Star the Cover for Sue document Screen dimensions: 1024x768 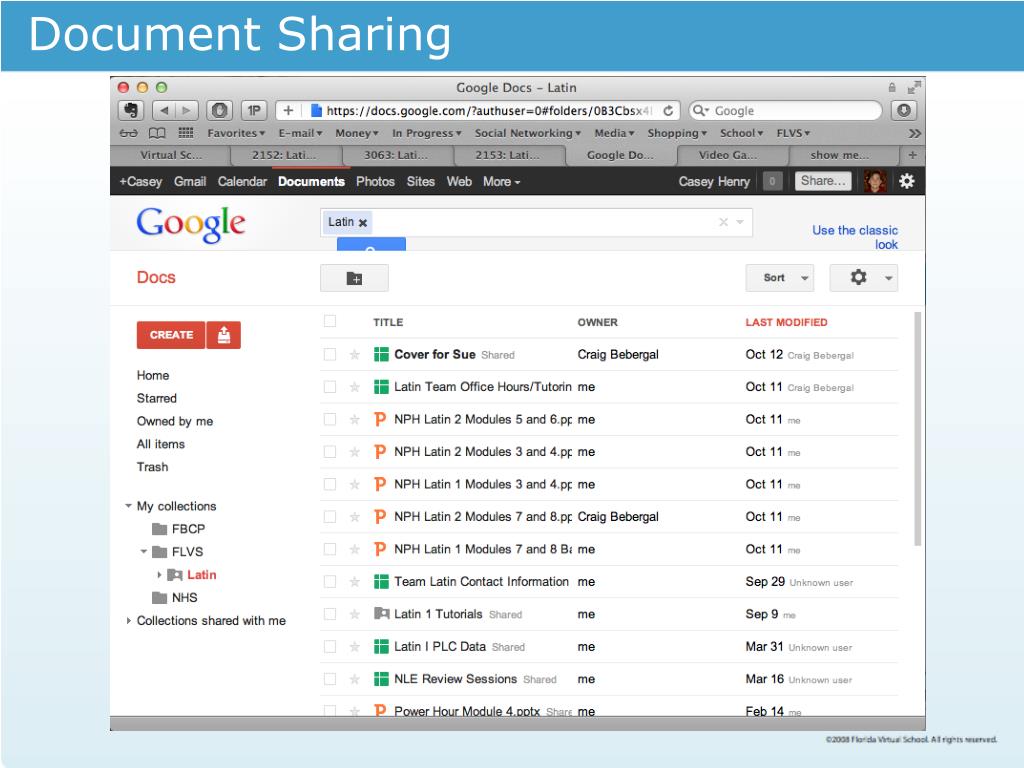355,355
